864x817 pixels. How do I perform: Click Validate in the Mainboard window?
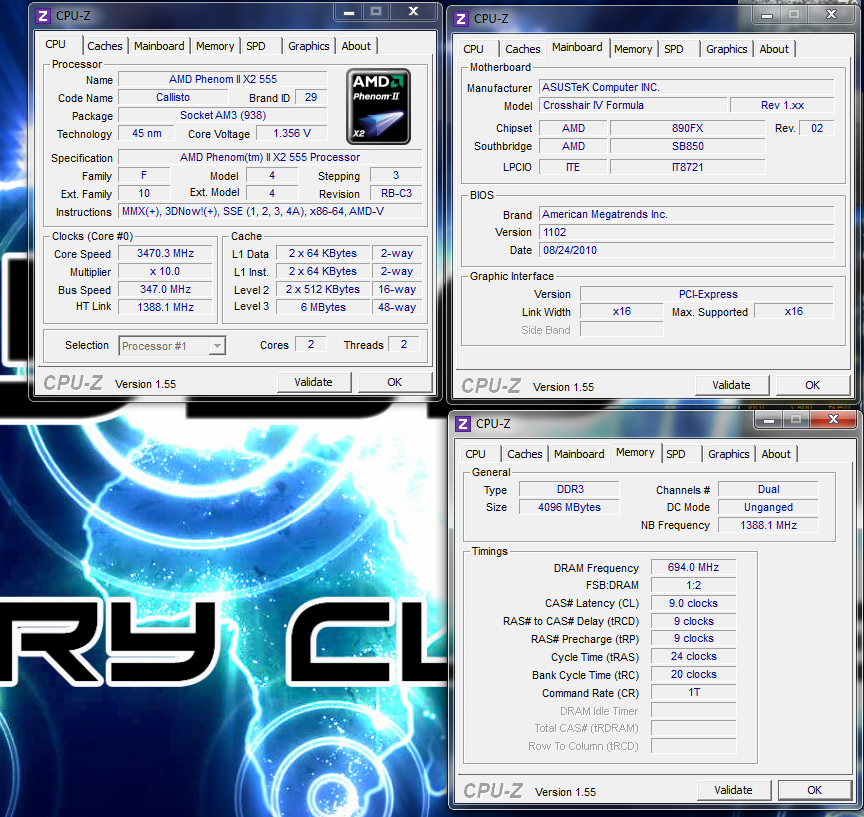coord(732,385)
